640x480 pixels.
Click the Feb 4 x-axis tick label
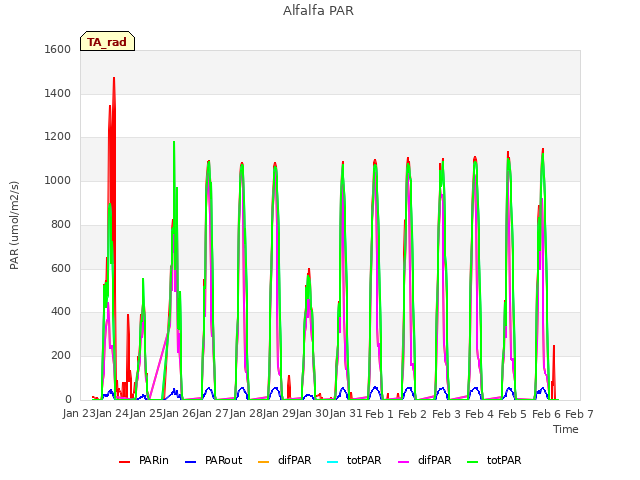(x=479, y=414)
